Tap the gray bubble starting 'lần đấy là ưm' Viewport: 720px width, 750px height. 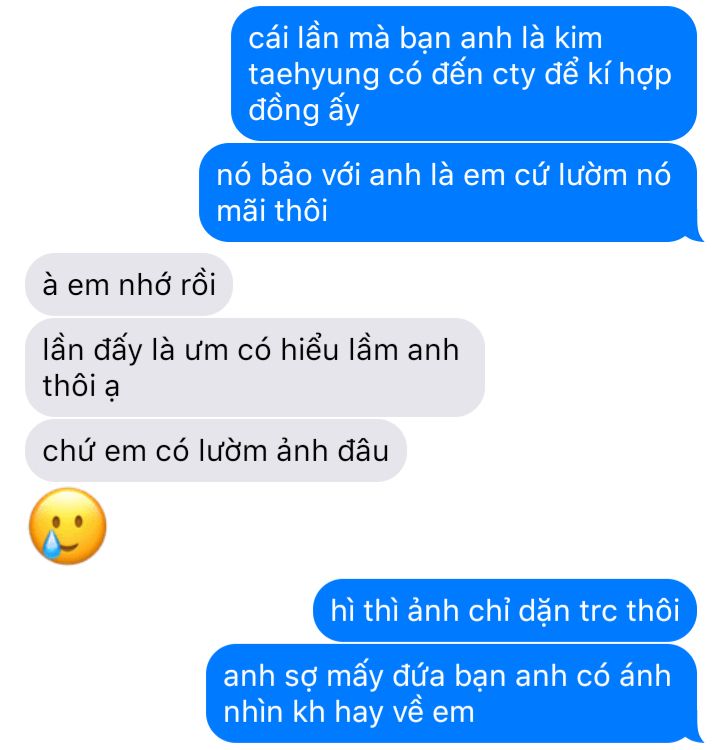pyautogui.click(x=255, y=367)
